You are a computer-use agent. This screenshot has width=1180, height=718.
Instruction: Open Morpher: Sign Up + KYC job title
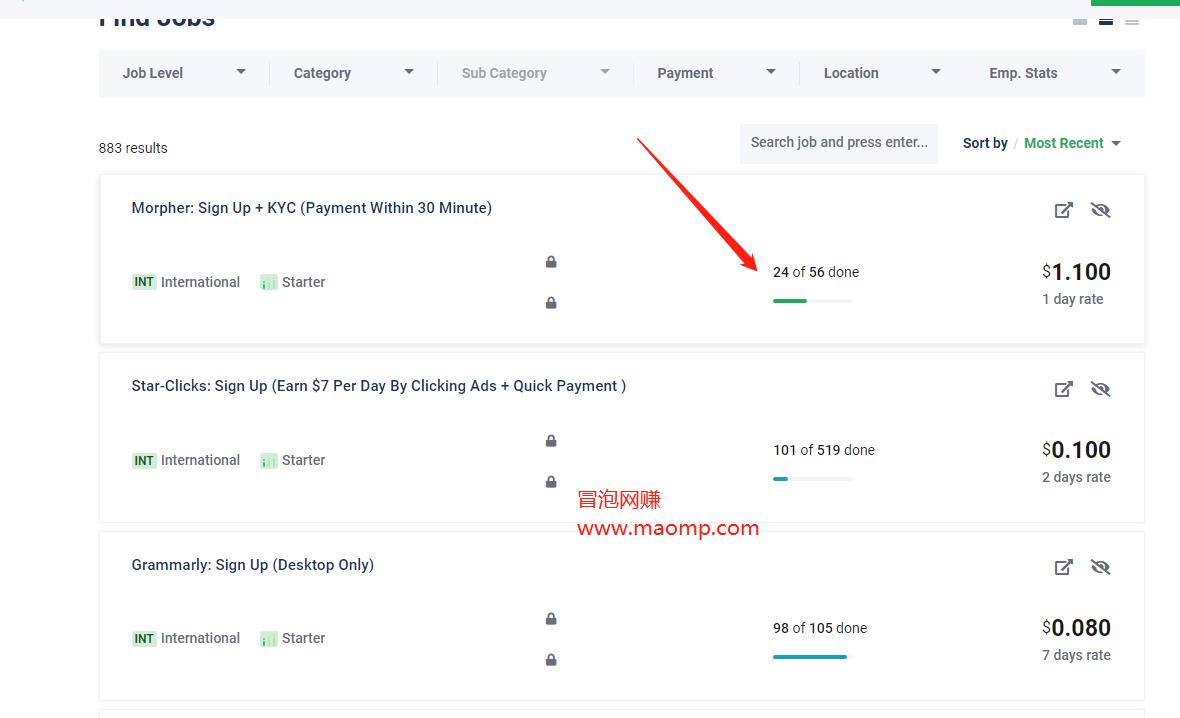311,208
